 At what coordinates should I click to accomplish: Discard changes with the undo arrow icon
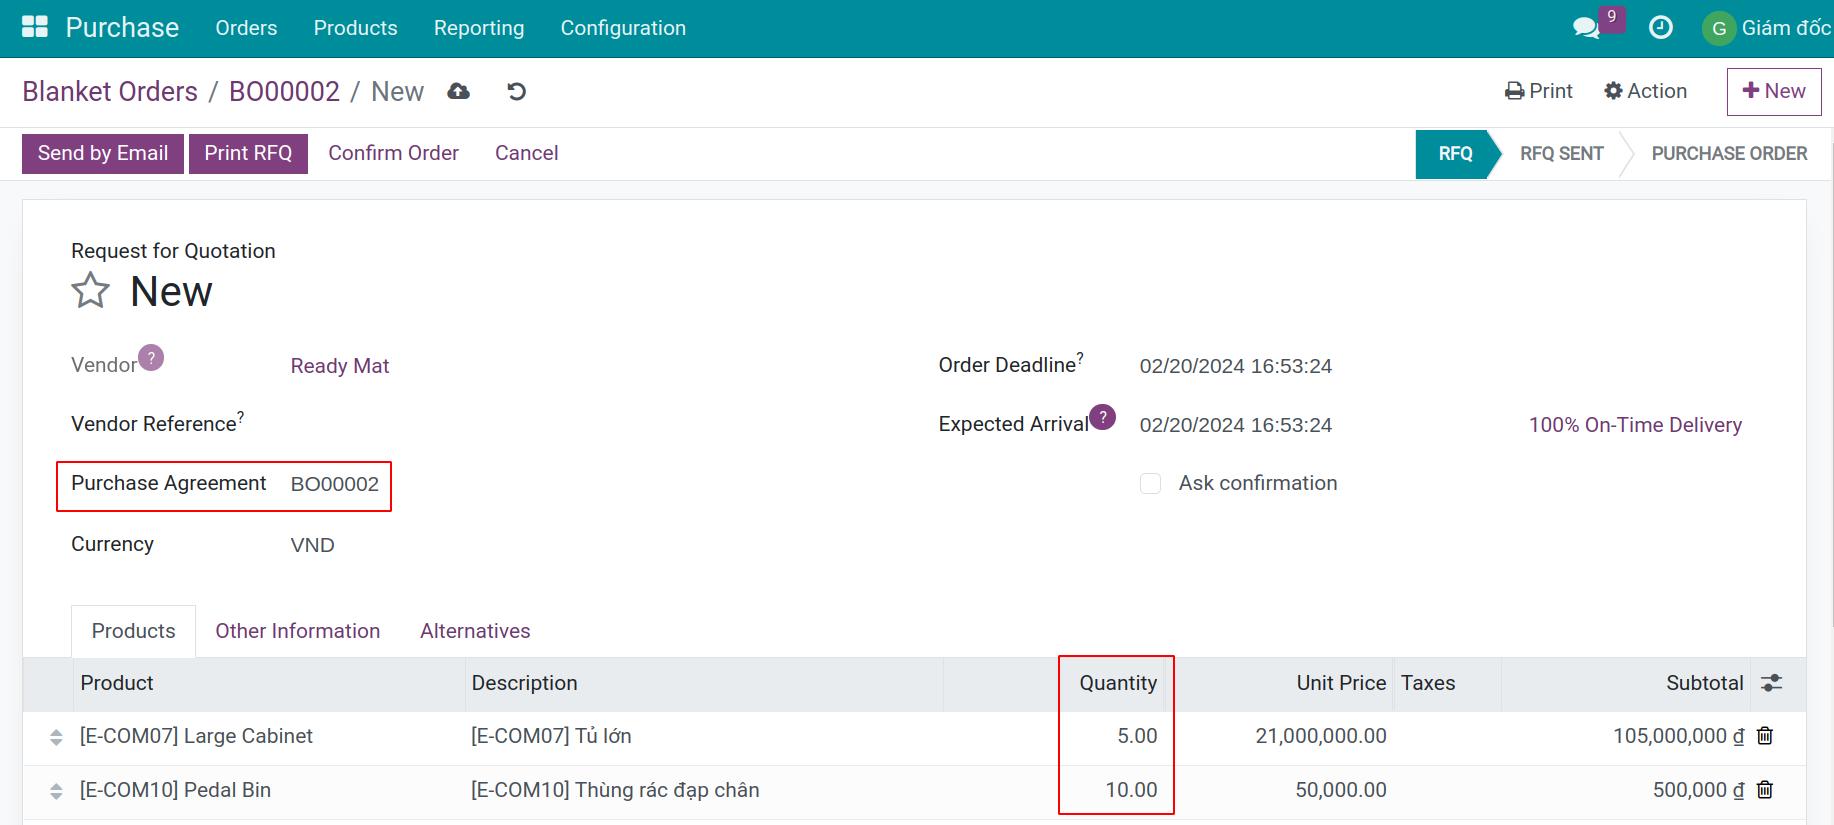(x=516, y=92)
